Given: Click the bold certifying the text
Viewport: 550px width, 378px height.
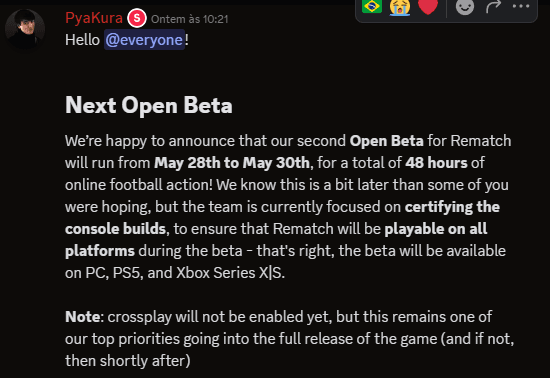Looking at the screenshot, I should pyautogui.click(x=452, y=207).
